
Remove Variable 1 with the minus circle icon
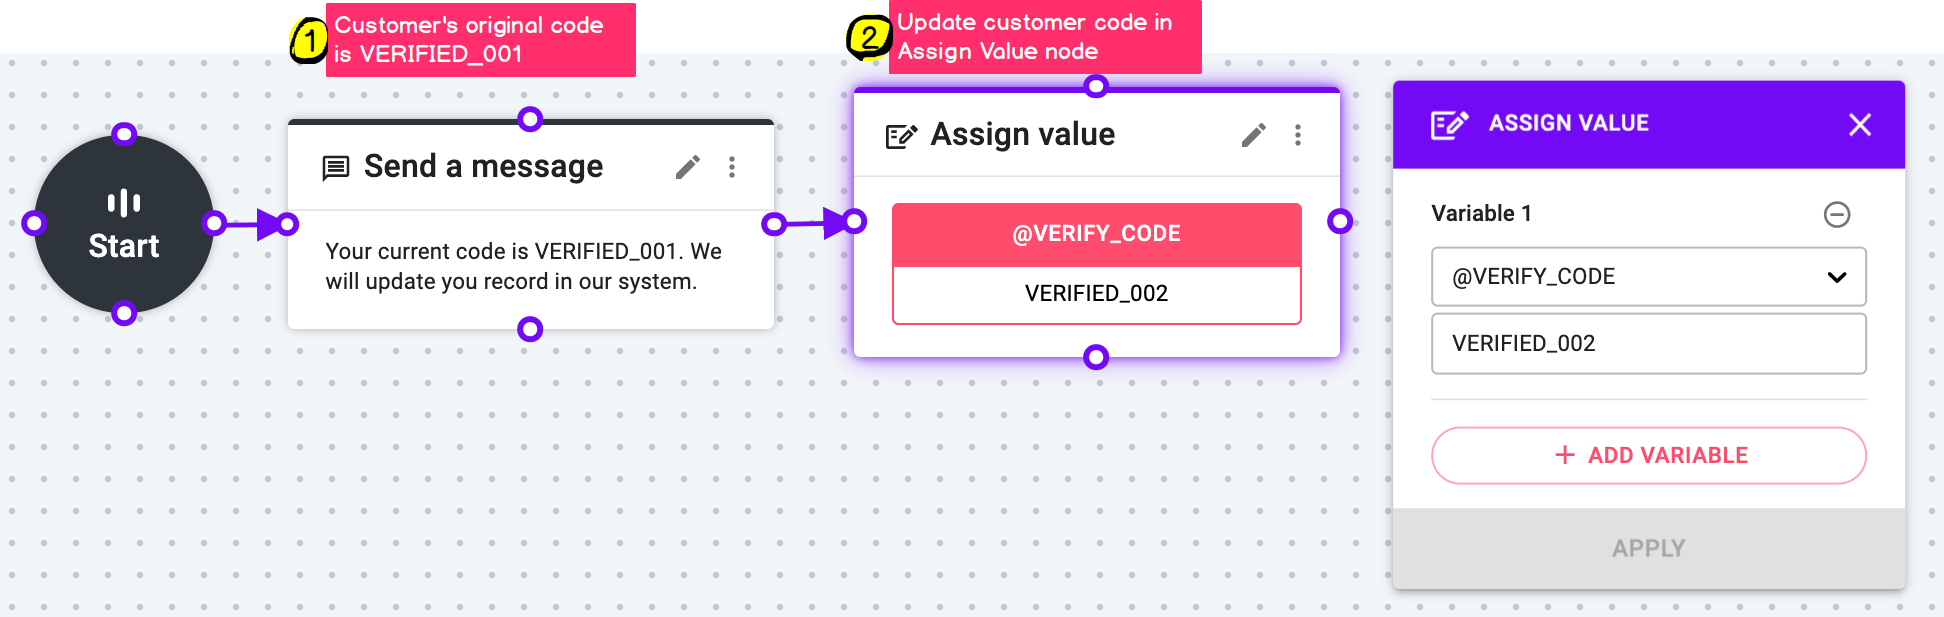click(x=1837, y=214)
